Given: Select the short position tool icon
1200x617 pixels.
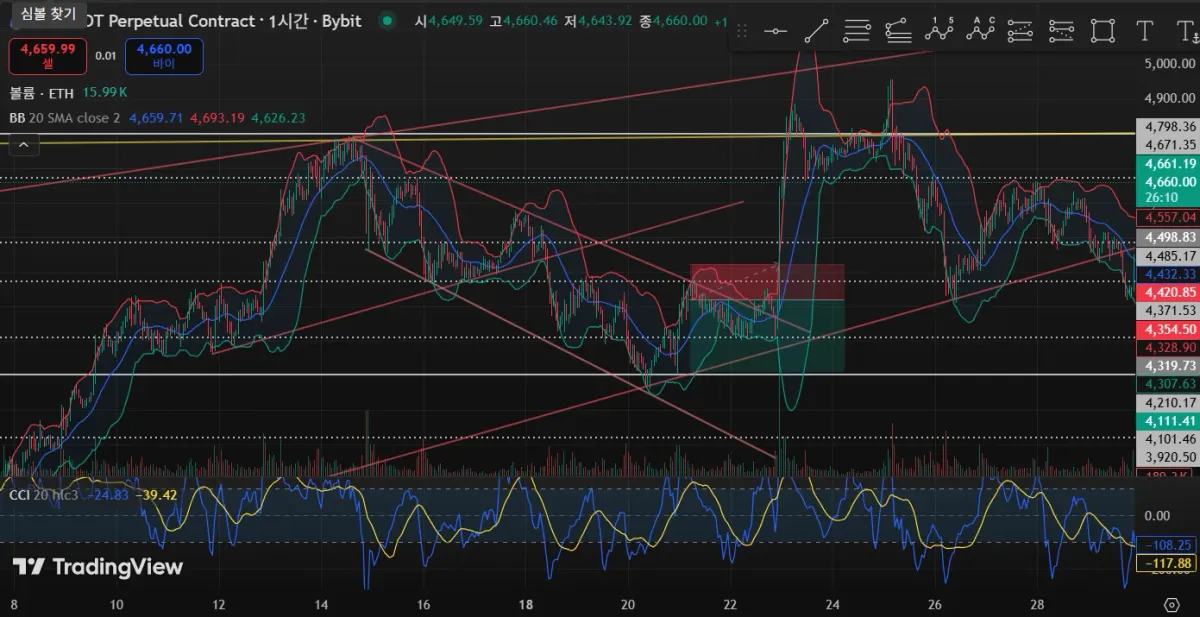Looking at the screenshot, I should (1061, 31).
